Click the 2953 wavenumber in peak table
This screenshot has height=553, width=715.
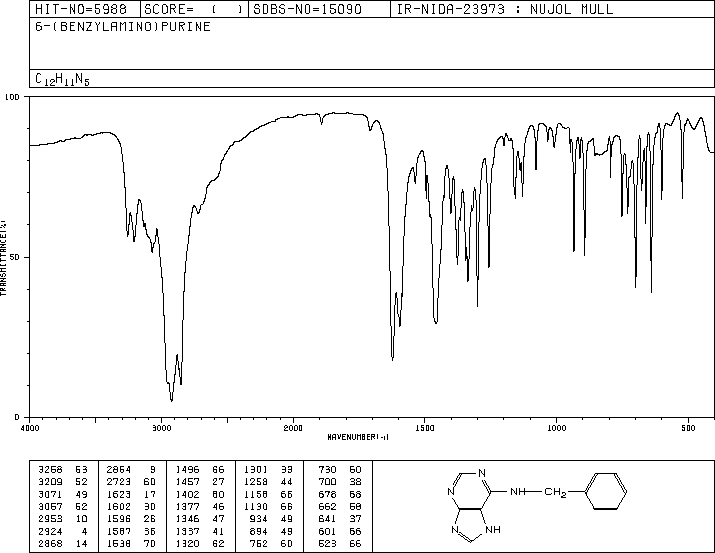pos(50,519)
